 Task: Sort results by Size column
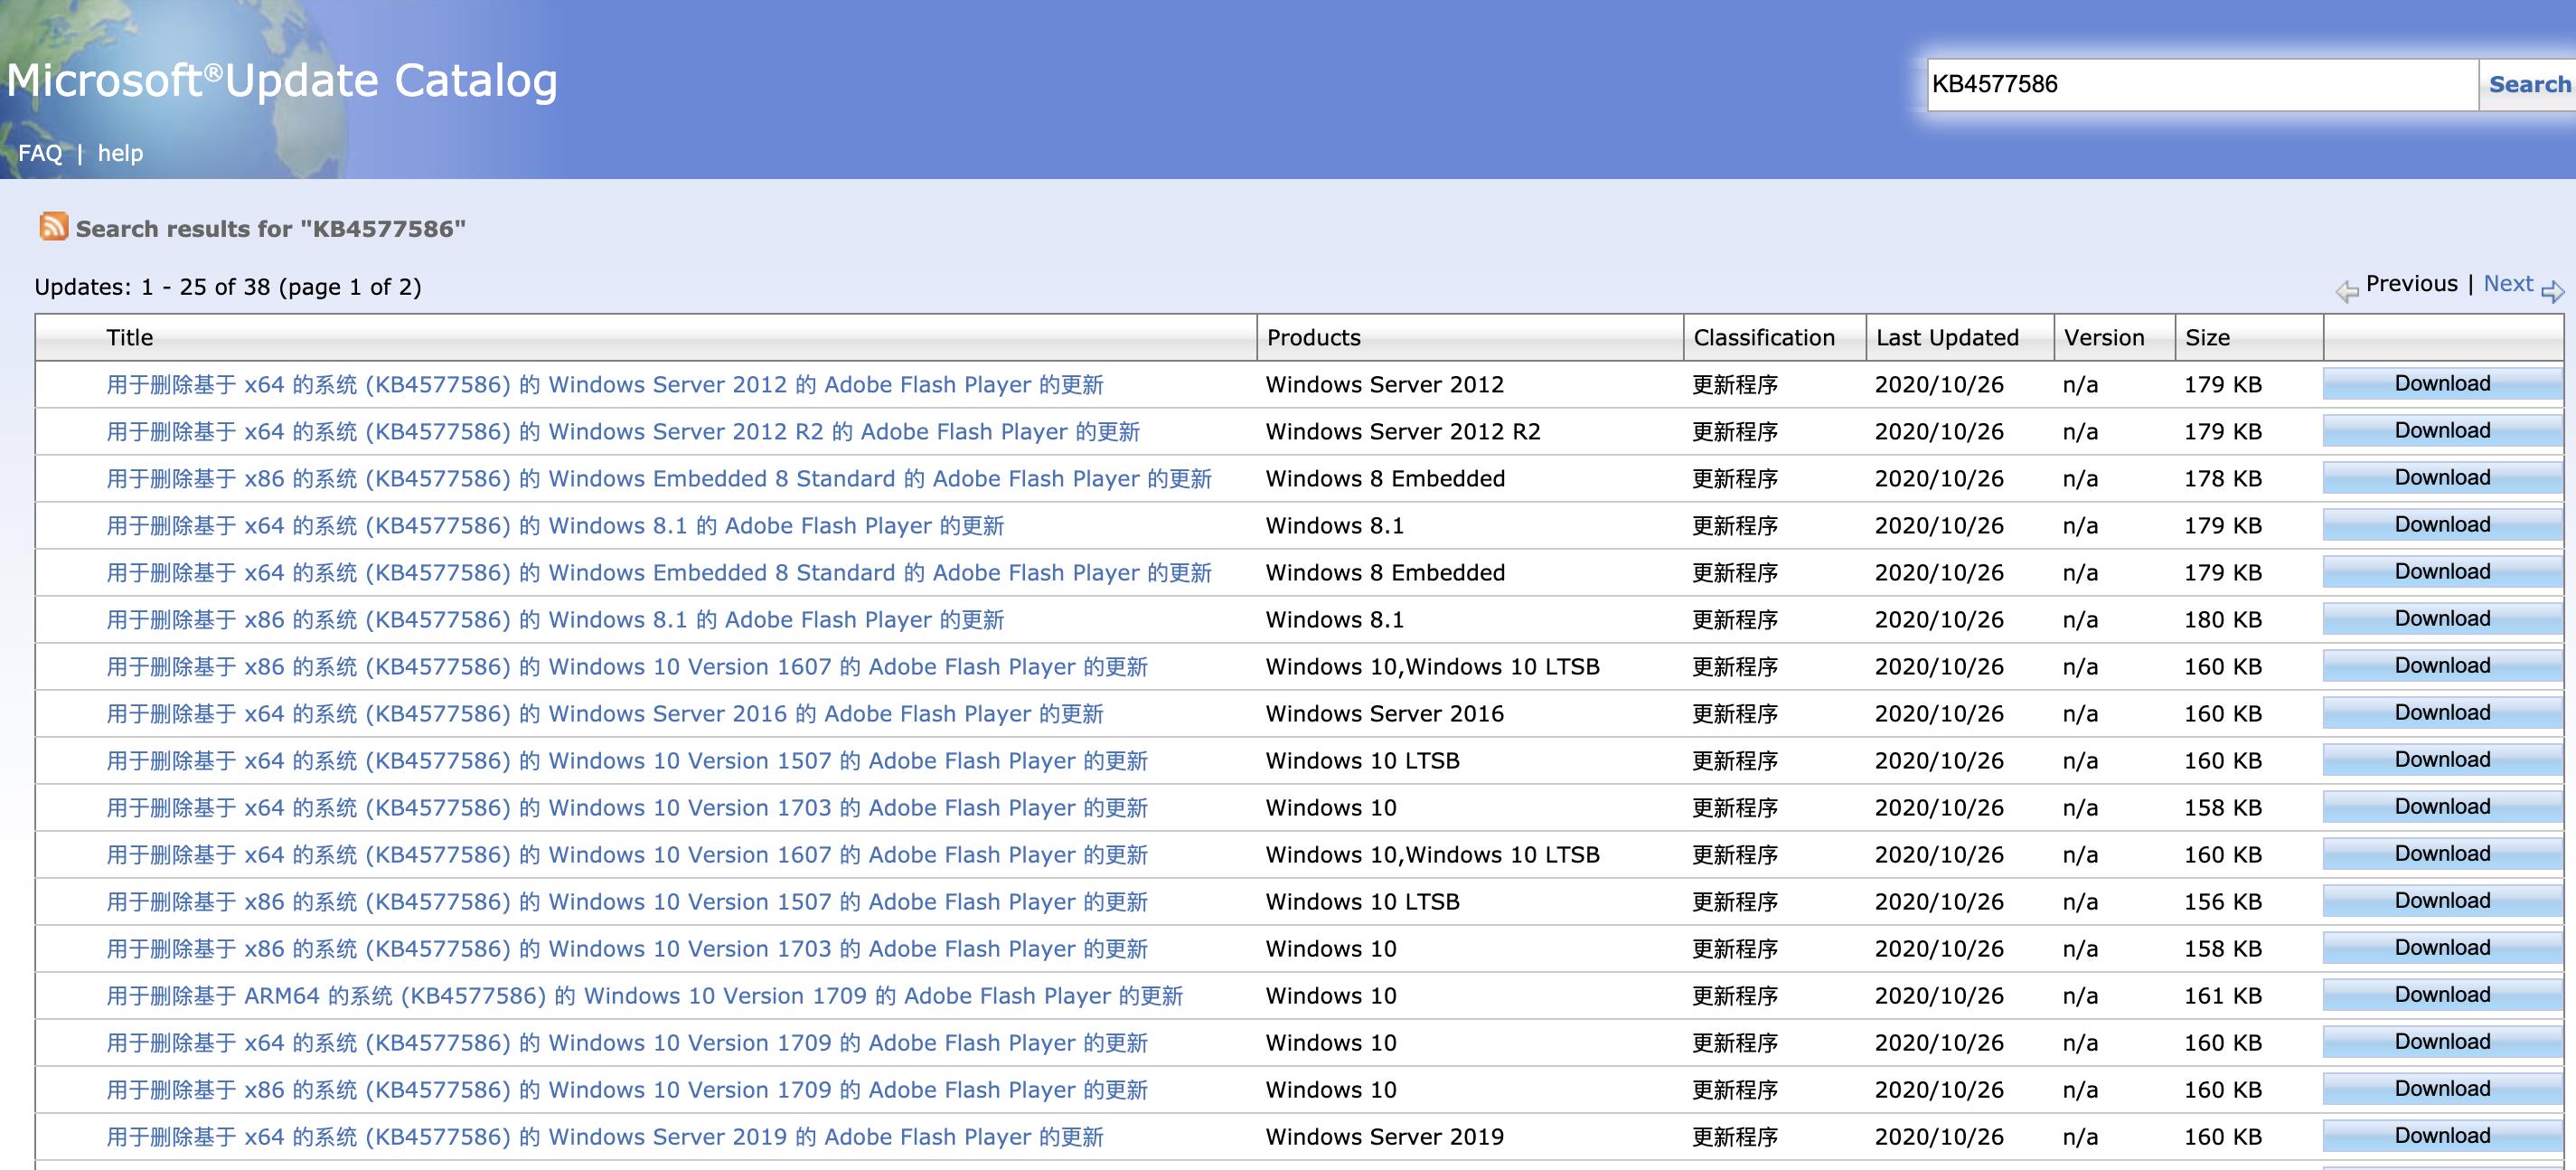(x=2207, y=338)
